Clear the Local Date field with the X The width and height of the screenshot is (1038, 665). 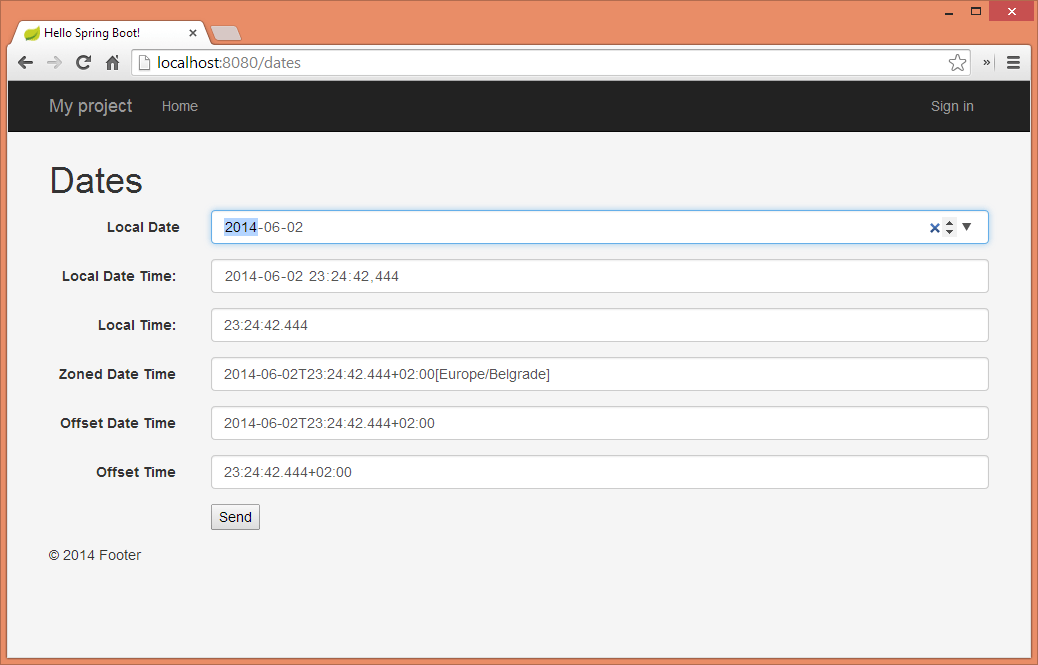pyautogui.click(x=934, y=227)
